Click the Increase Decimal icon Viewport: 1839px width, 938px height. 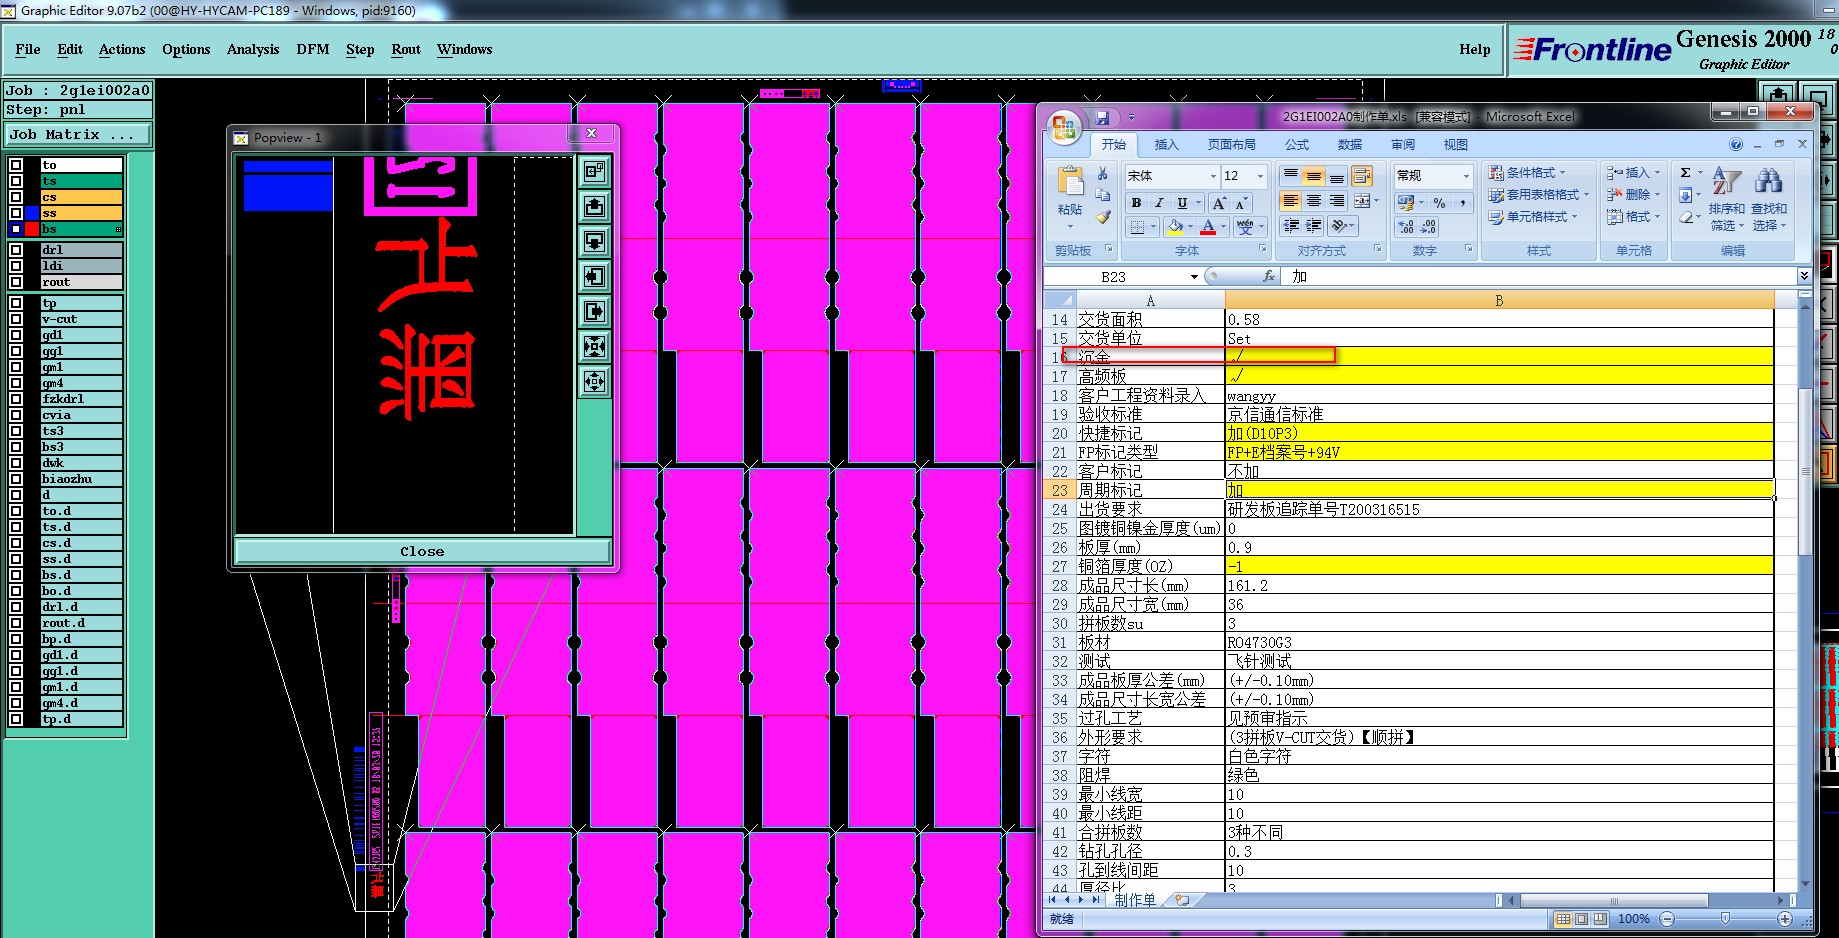[1406, 227]
